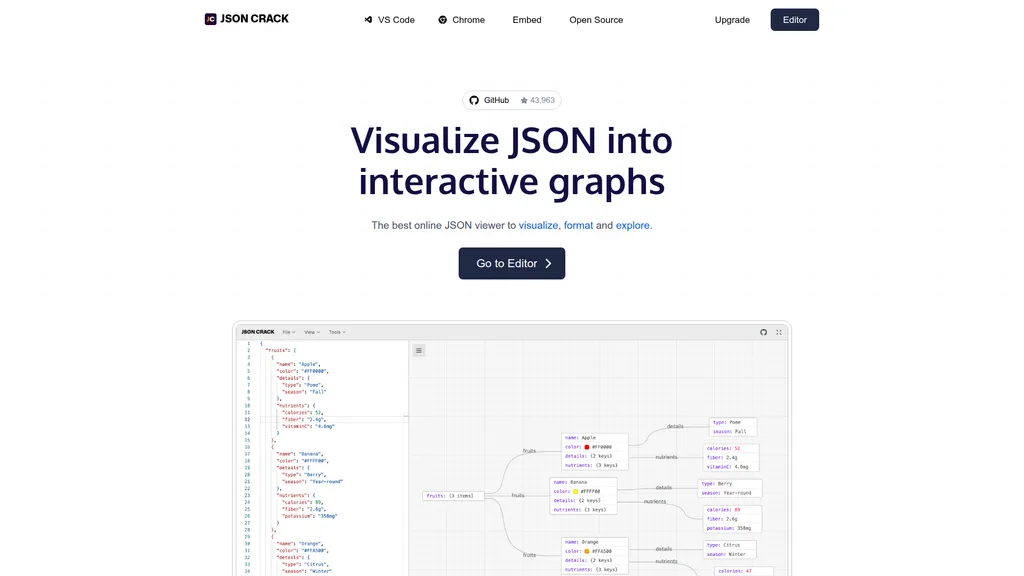The height and width of the screenshot is (576, 1024).
Task: Click the orange #FFA500 color swatch in the Orange node
Action: [x=586, y=551]
